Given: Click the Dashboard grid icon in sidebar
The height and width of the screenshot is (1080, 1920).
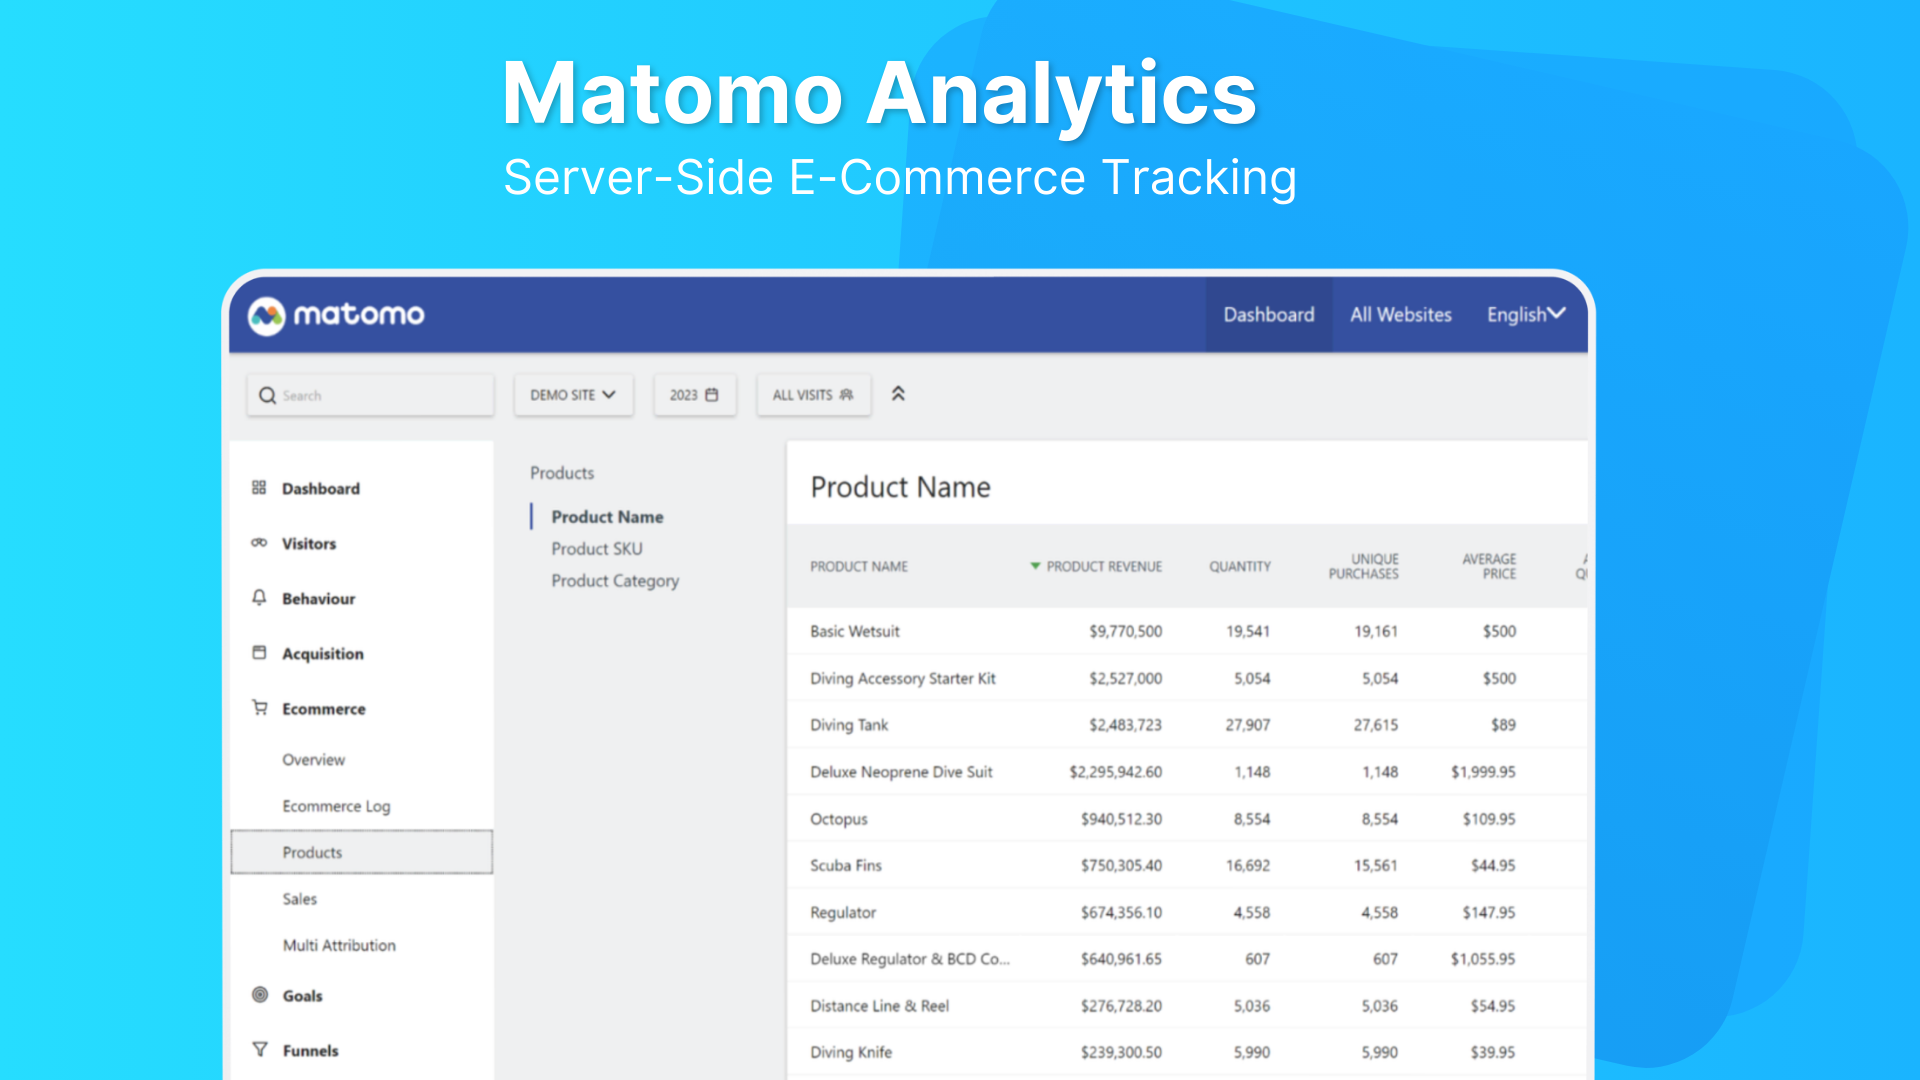Looking at the screenshot, I should pyautogui.click(x=259, y=488).
